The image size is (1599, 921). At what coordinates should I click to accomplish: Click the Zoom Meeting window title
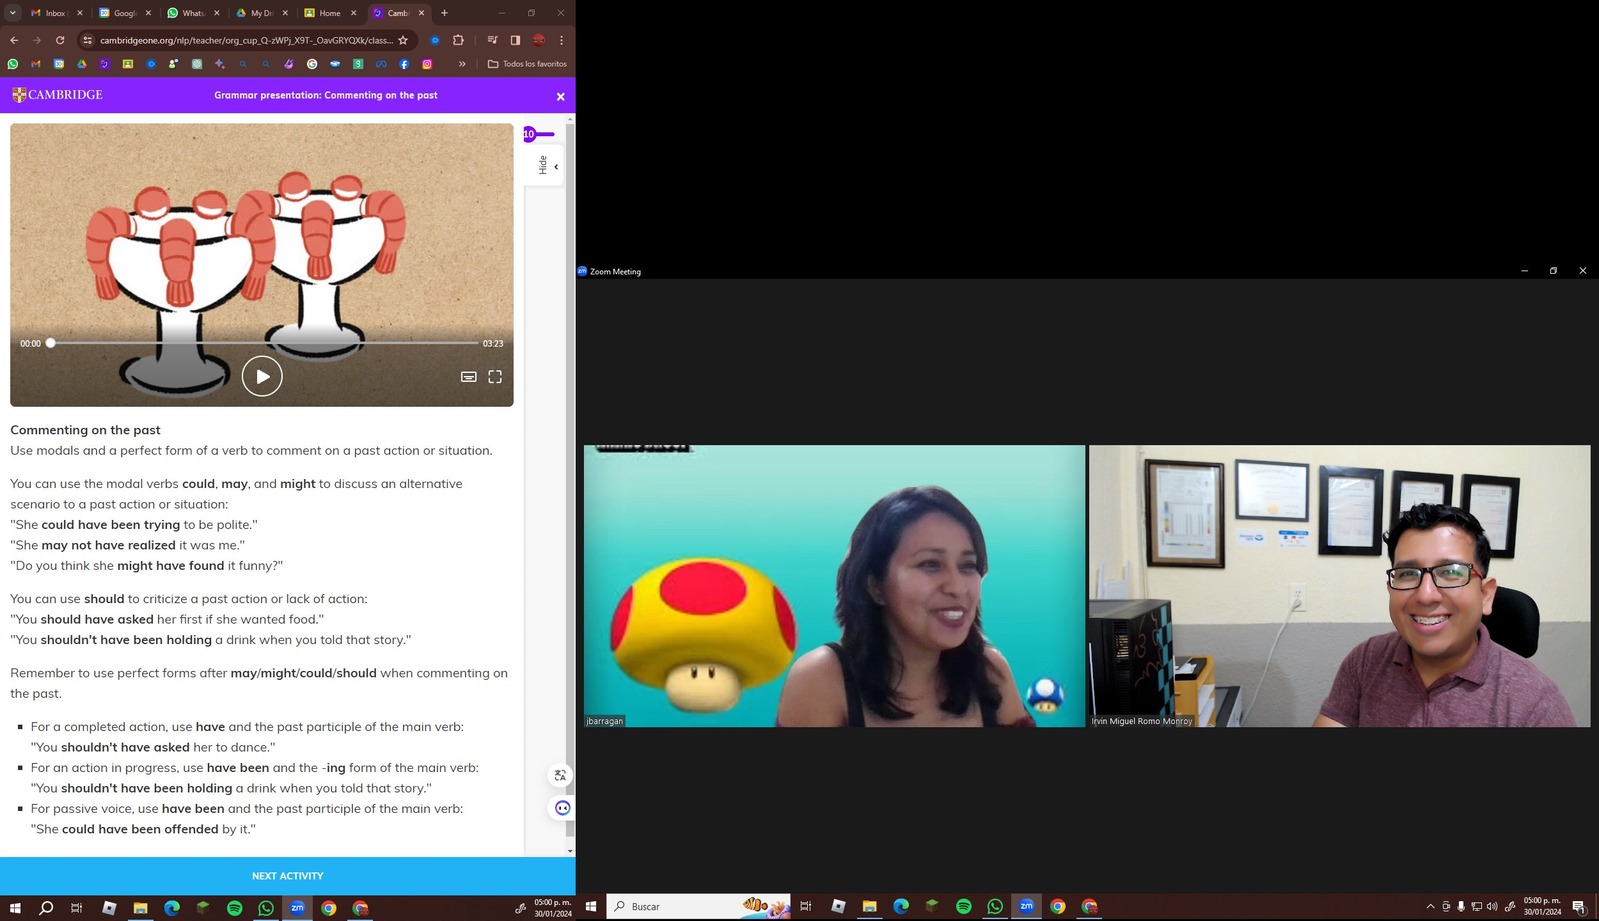[x=615, y=271]
